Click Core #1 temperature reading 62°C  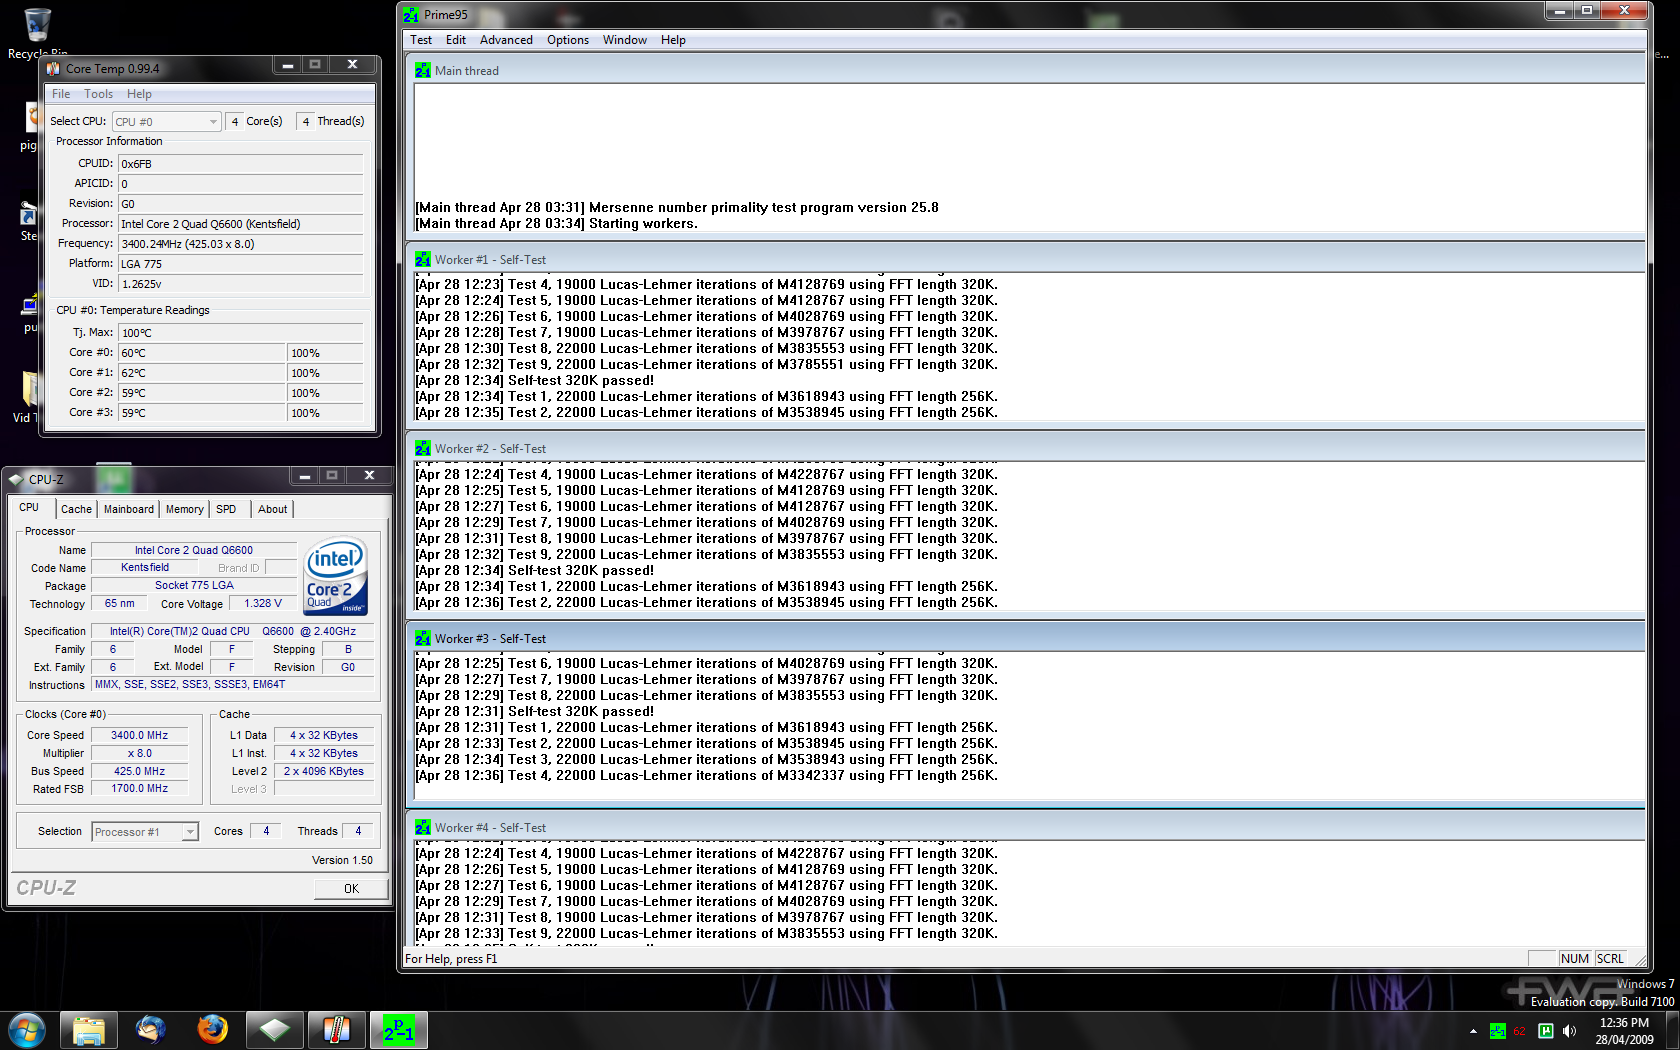click(202, 373)
